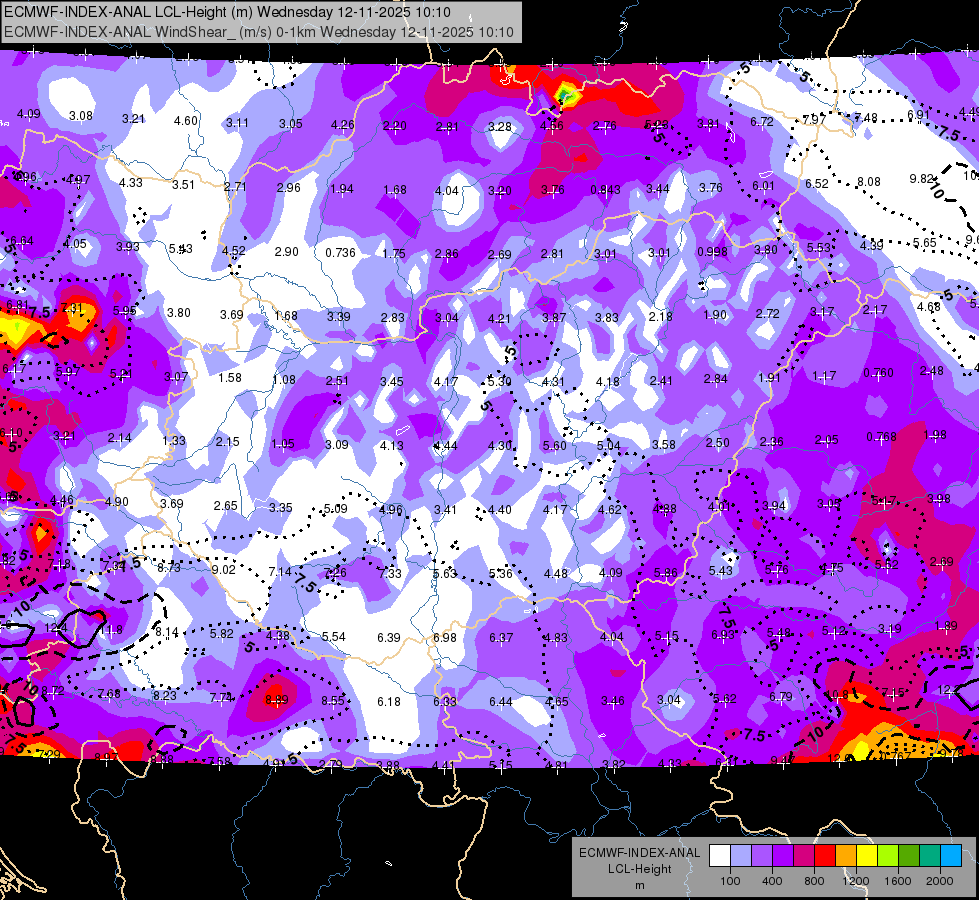Click the wind shear value 6.39

pos(389,637)
